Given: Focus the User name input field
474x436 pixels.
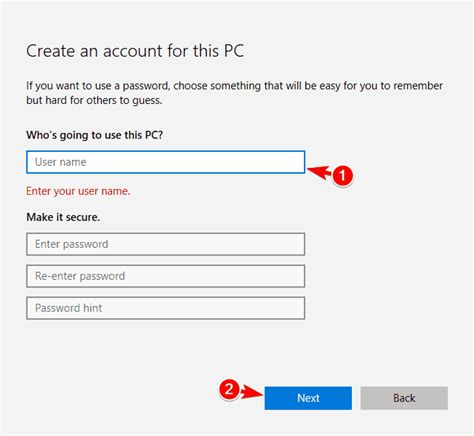Looking at the screenshot, I should pos(166,162).
